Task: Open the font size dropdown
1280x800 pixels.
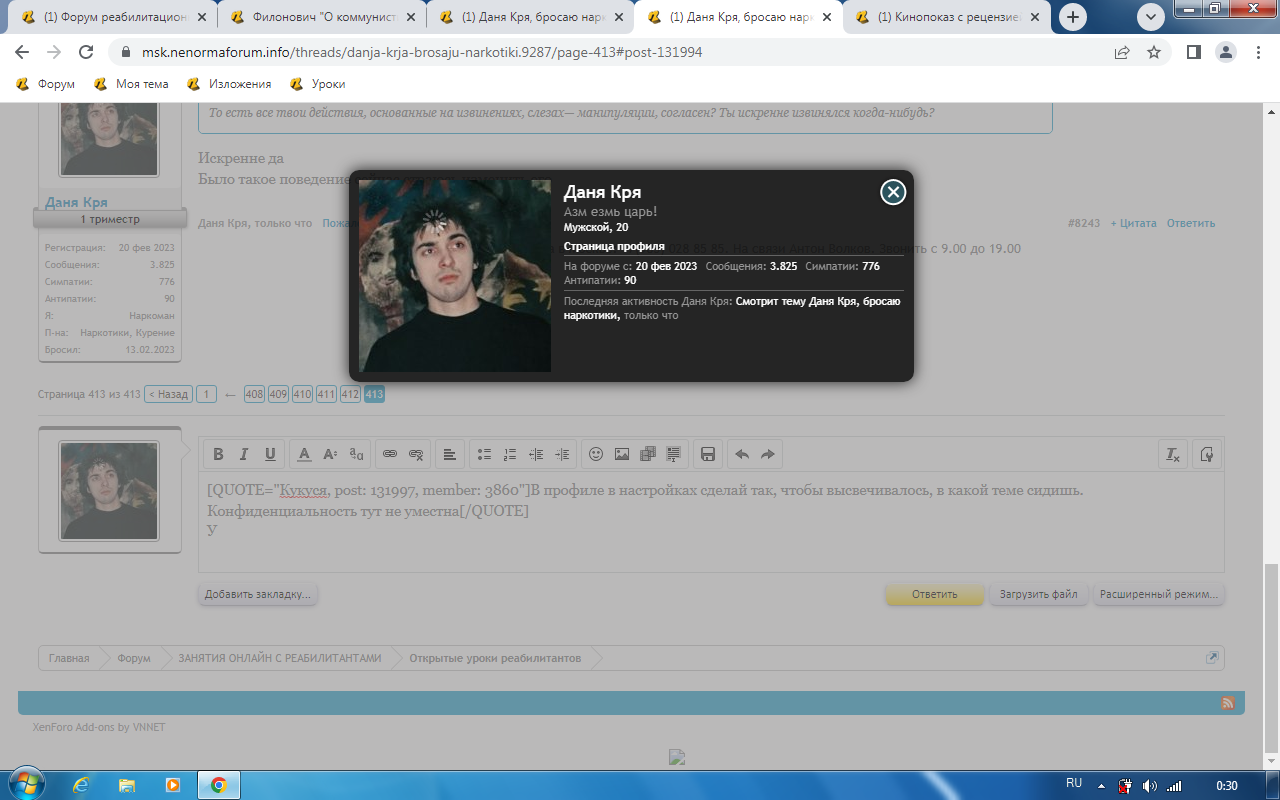Action: tap(331, 454)
